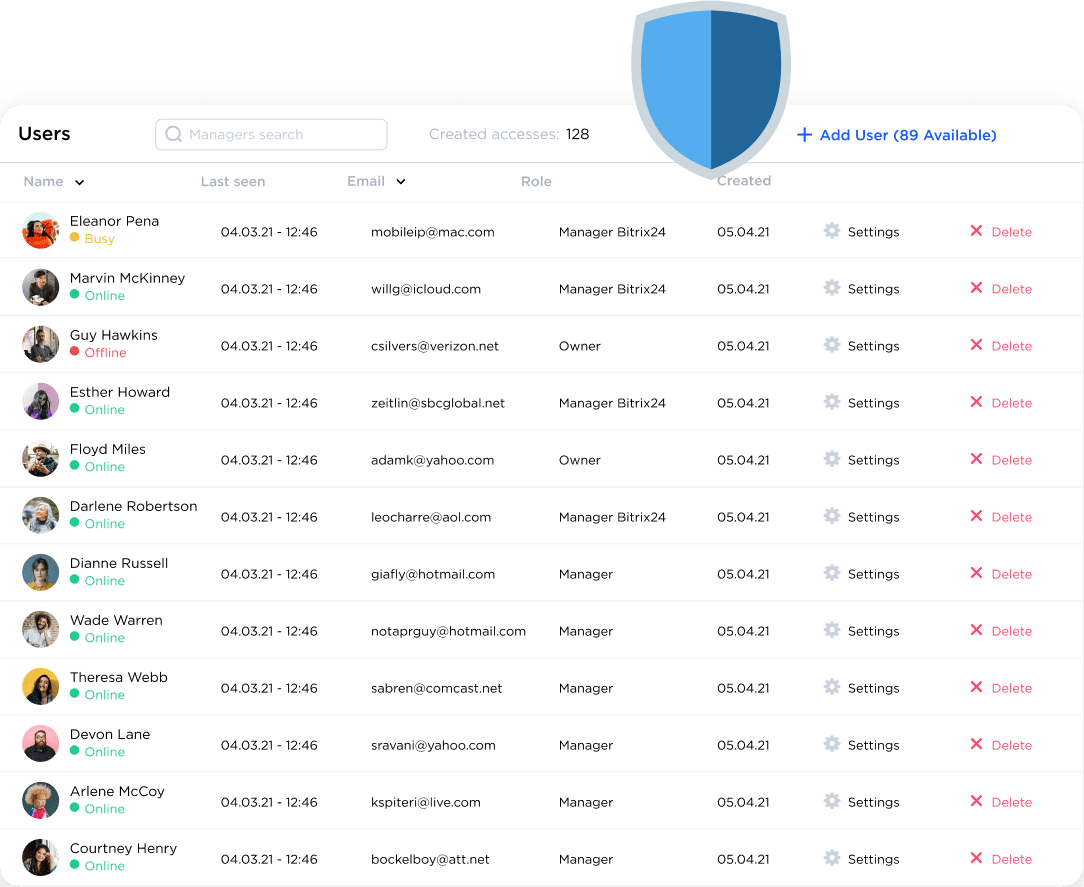1084x887 pixels.
Task: Click the blue shield logo above the table
Action: point(710,85)
